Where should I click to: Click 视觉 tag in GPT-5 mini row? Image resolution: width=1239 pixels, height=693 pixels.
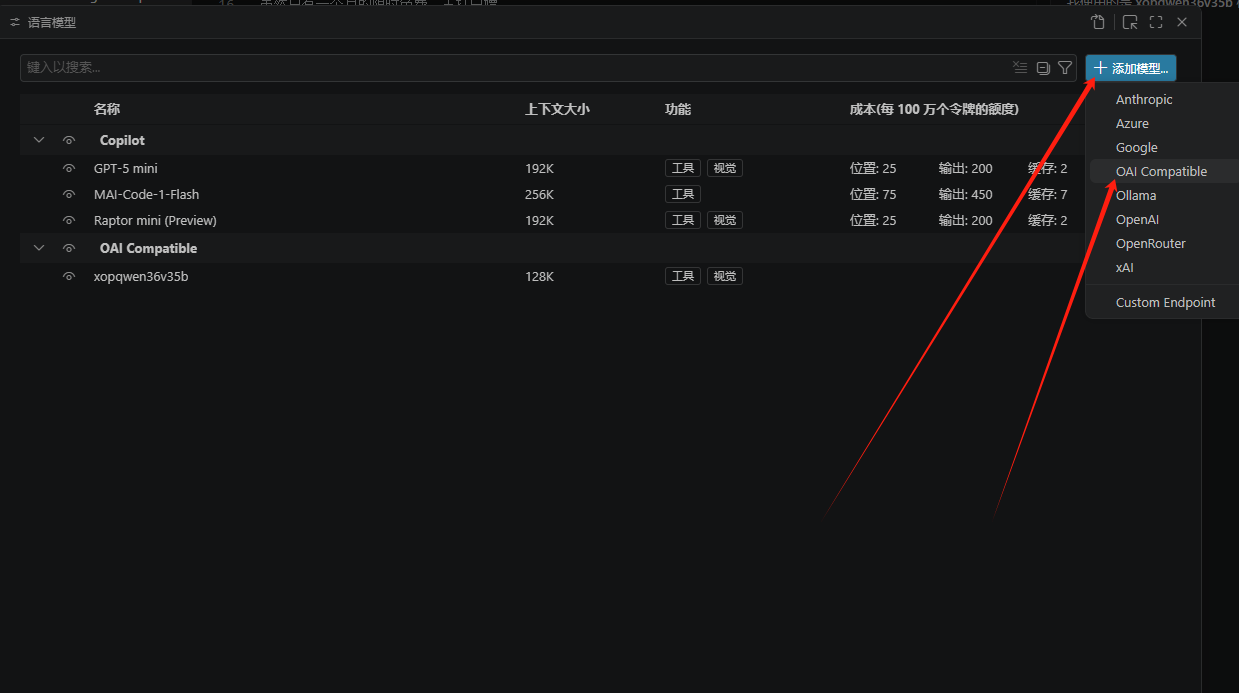click(x=725, y=169)
